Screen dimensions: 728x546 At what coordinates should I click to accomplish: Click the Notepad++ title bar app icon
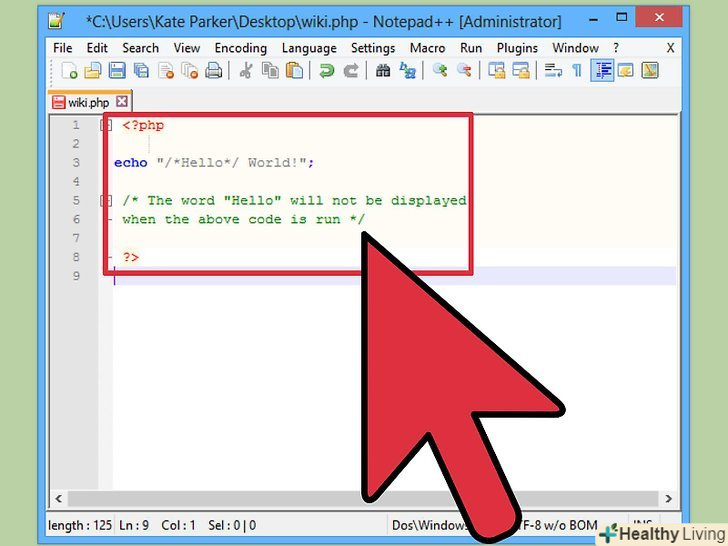coord(57,20)
